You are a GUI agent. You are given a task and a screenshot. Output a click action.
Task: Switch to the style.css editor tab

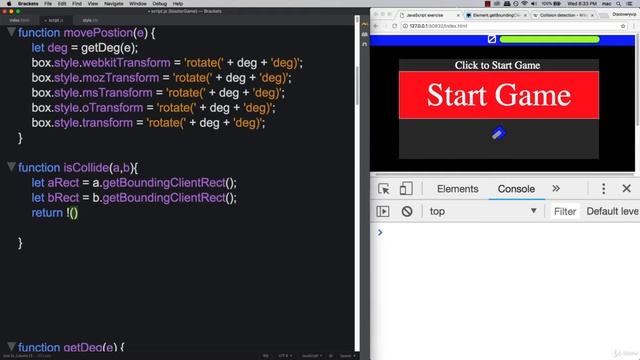90,20
